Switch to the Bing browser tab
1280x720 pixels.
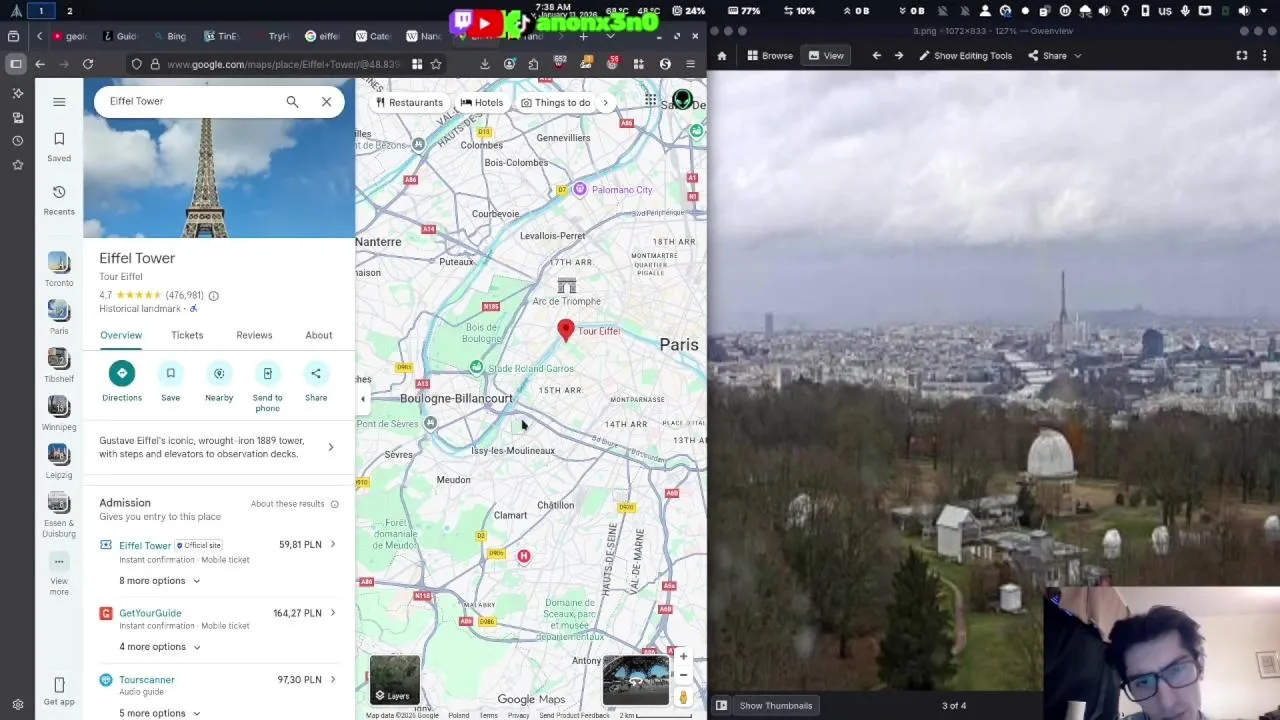click(x=169, y=36)
